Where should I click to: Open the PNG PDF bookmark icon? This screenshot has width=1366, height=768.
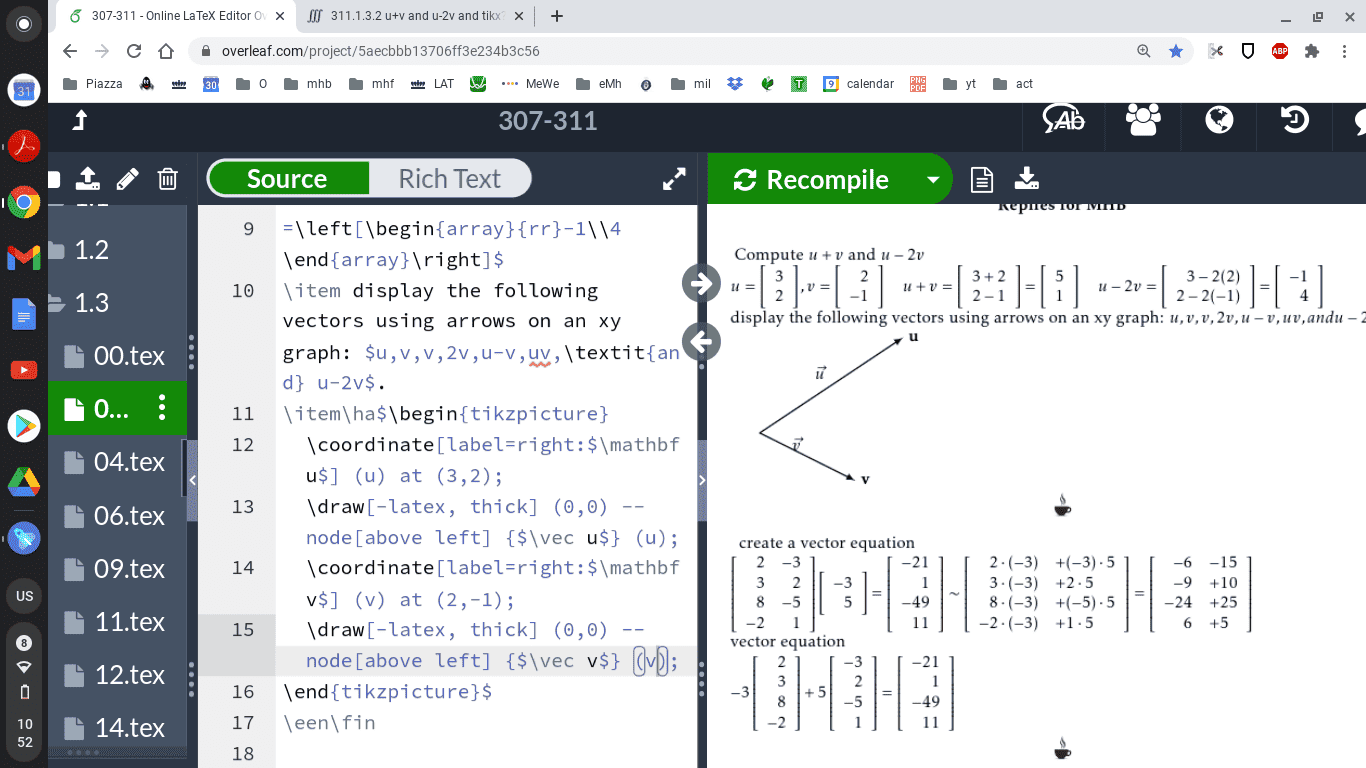(x=918, y=84)
